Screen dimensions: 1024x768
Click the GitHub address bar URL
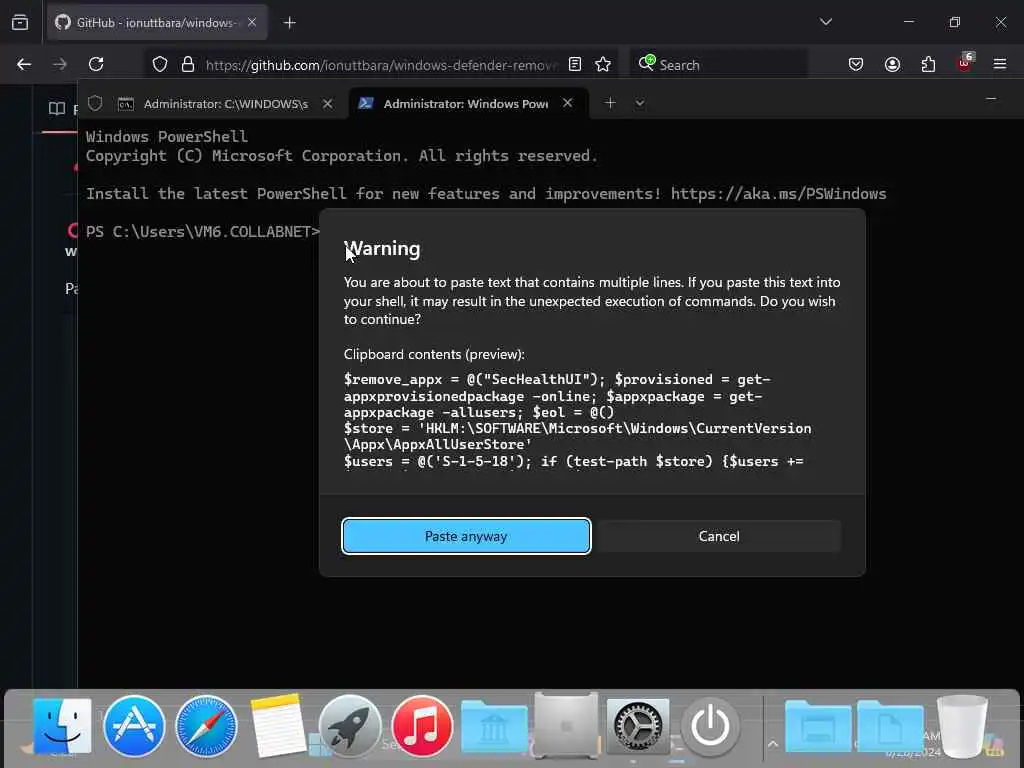[x=382, y=65]
